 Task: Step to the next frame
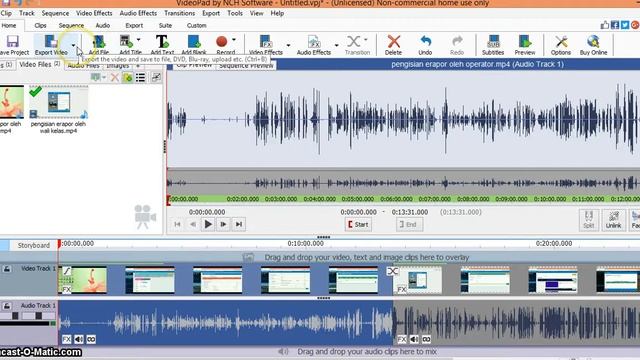(x=223, y=224)
